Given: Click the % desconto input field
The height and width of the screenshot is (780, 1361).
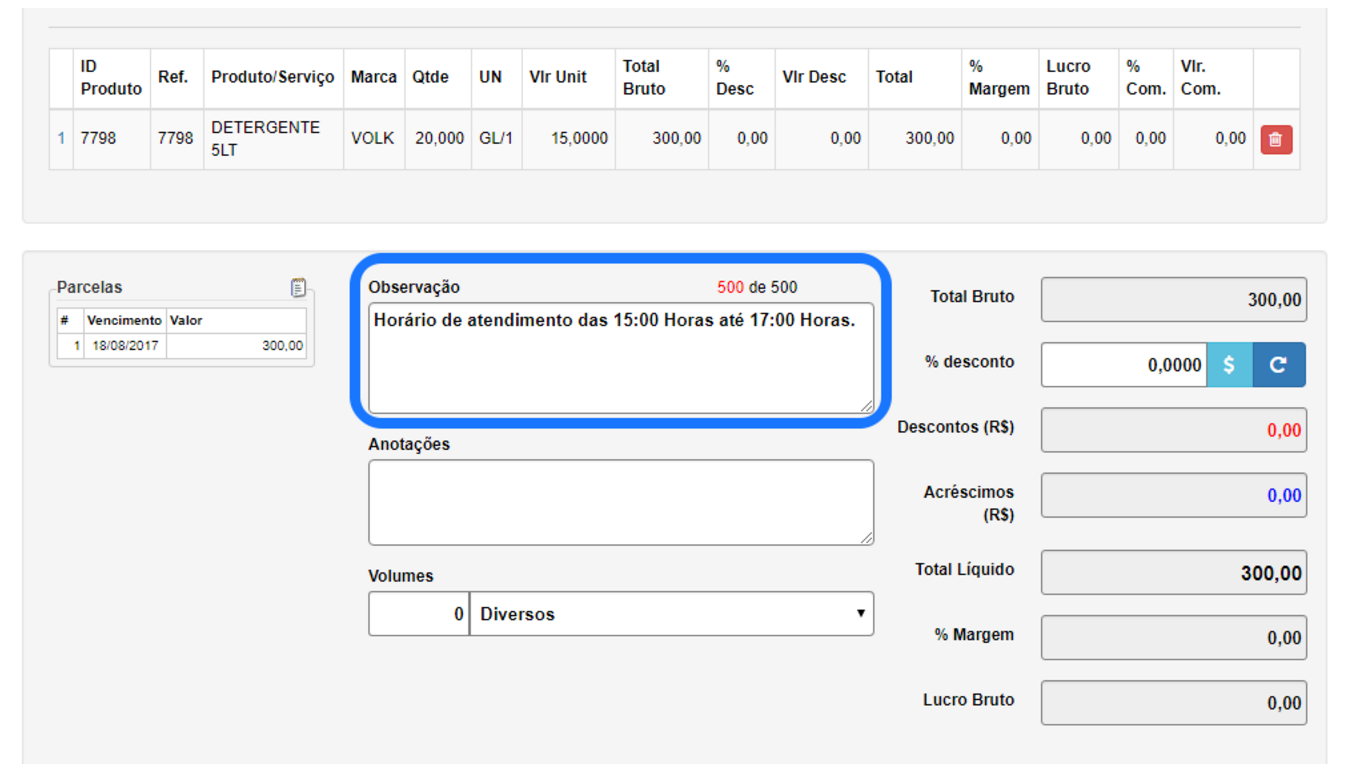Looking at the screenshot, I should tap(1123, 365).
